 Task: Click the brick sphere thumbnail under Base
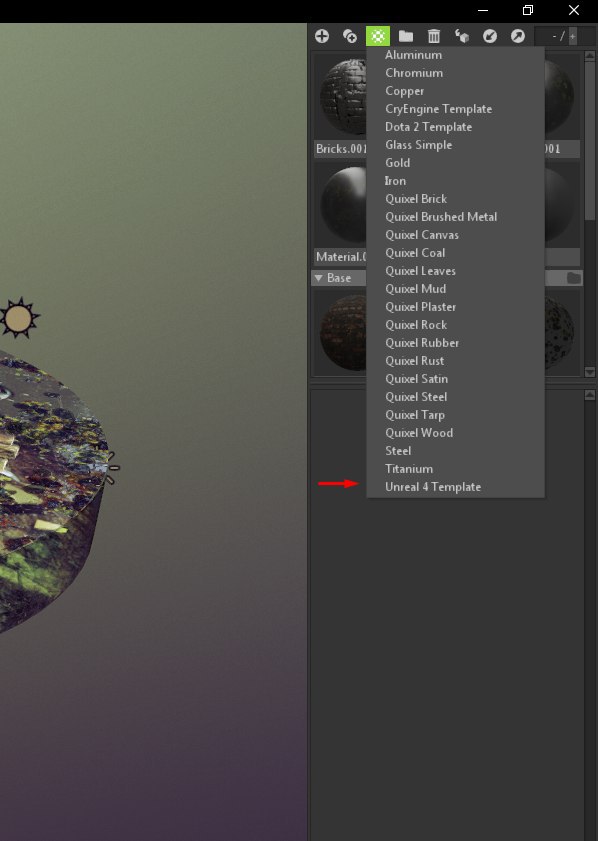343,333
